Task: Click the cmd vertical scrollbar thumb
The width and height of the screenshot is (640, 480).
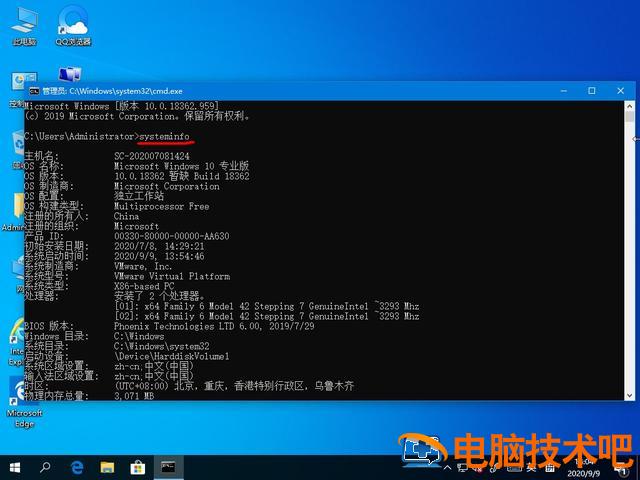Action: [x=629, y=117]
